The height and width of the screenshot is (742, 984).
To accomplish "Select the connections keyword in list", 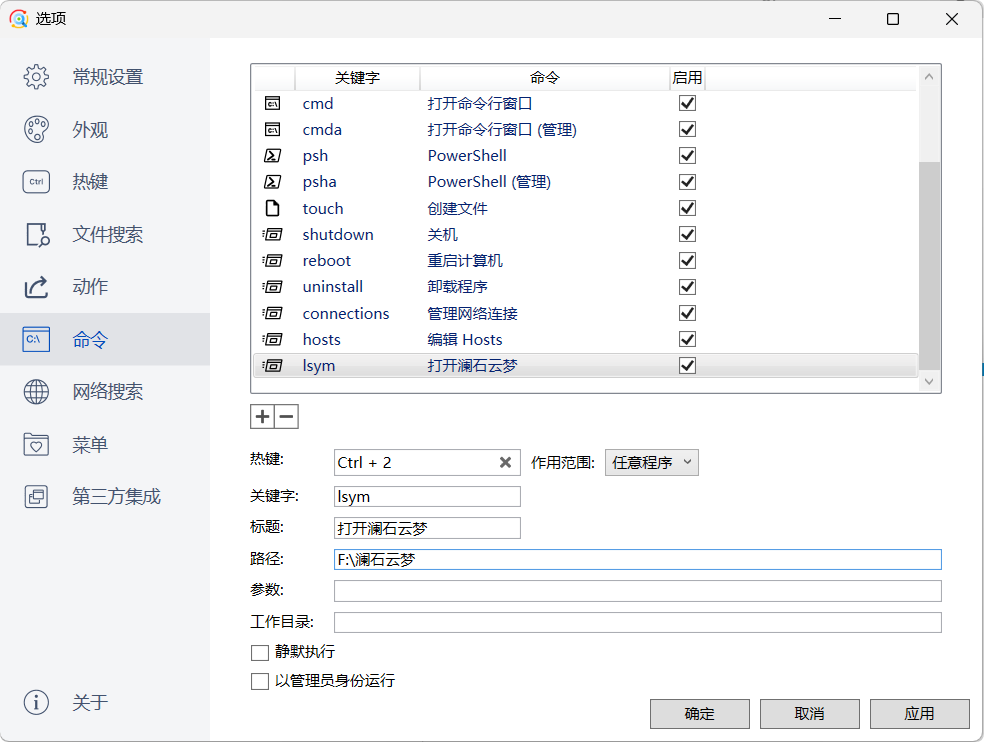I will (x=346, y=313).
